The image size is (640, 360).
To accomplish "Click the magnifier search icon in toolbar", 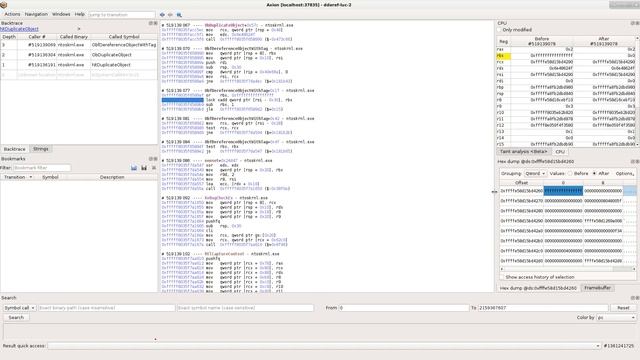I will (179, 15).
